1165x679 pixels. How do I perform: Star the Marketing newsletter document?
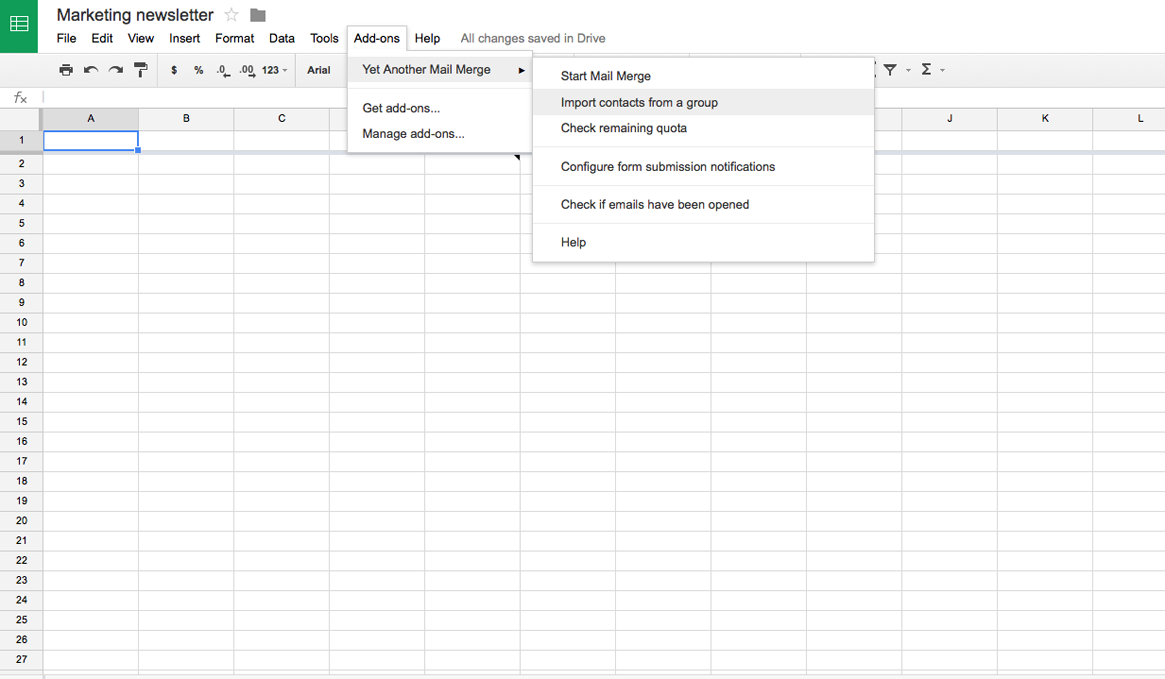tap(232, 15)
